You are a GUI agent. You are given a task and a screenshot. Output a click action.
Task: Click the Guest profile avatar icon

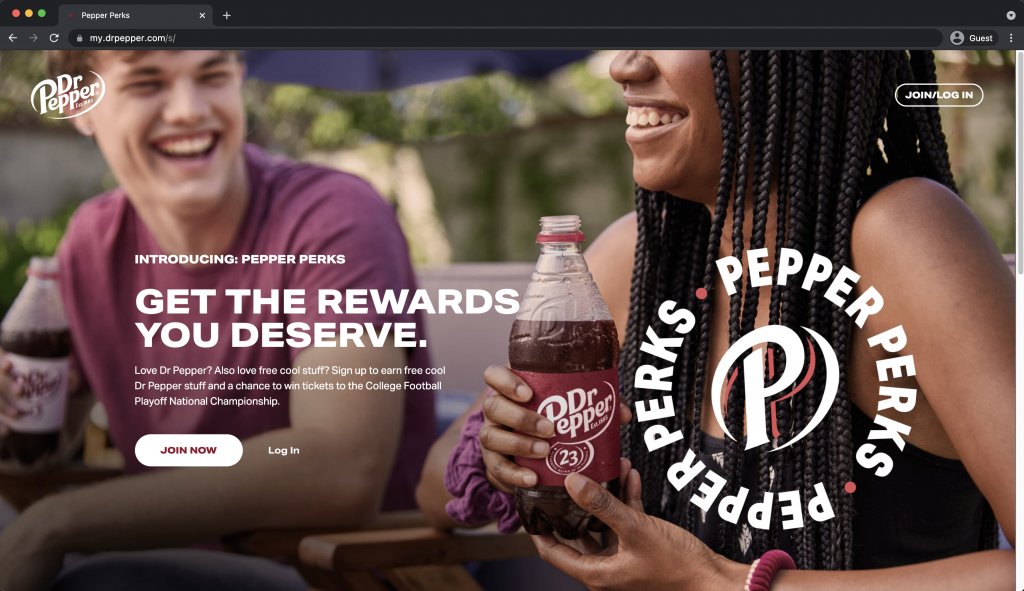coord(957,38)
